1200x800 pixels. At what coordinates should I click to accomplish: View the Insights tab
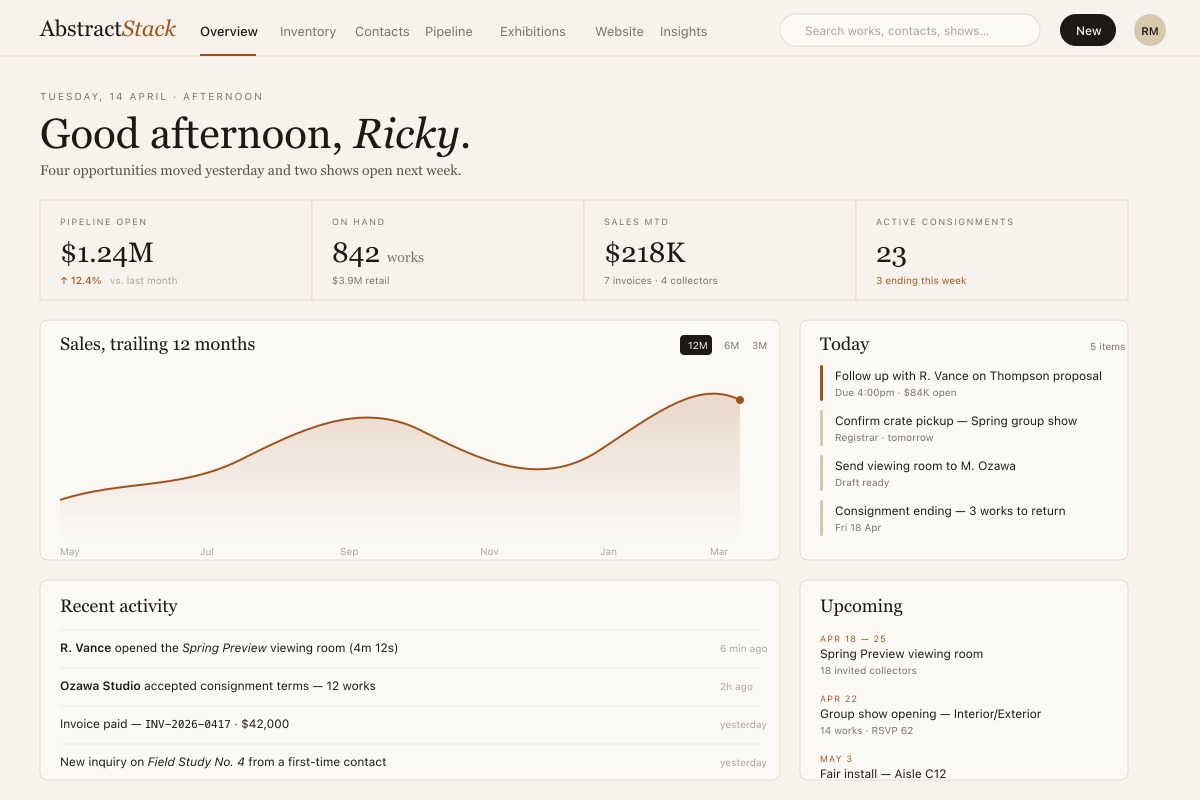[x=684, y=31]
